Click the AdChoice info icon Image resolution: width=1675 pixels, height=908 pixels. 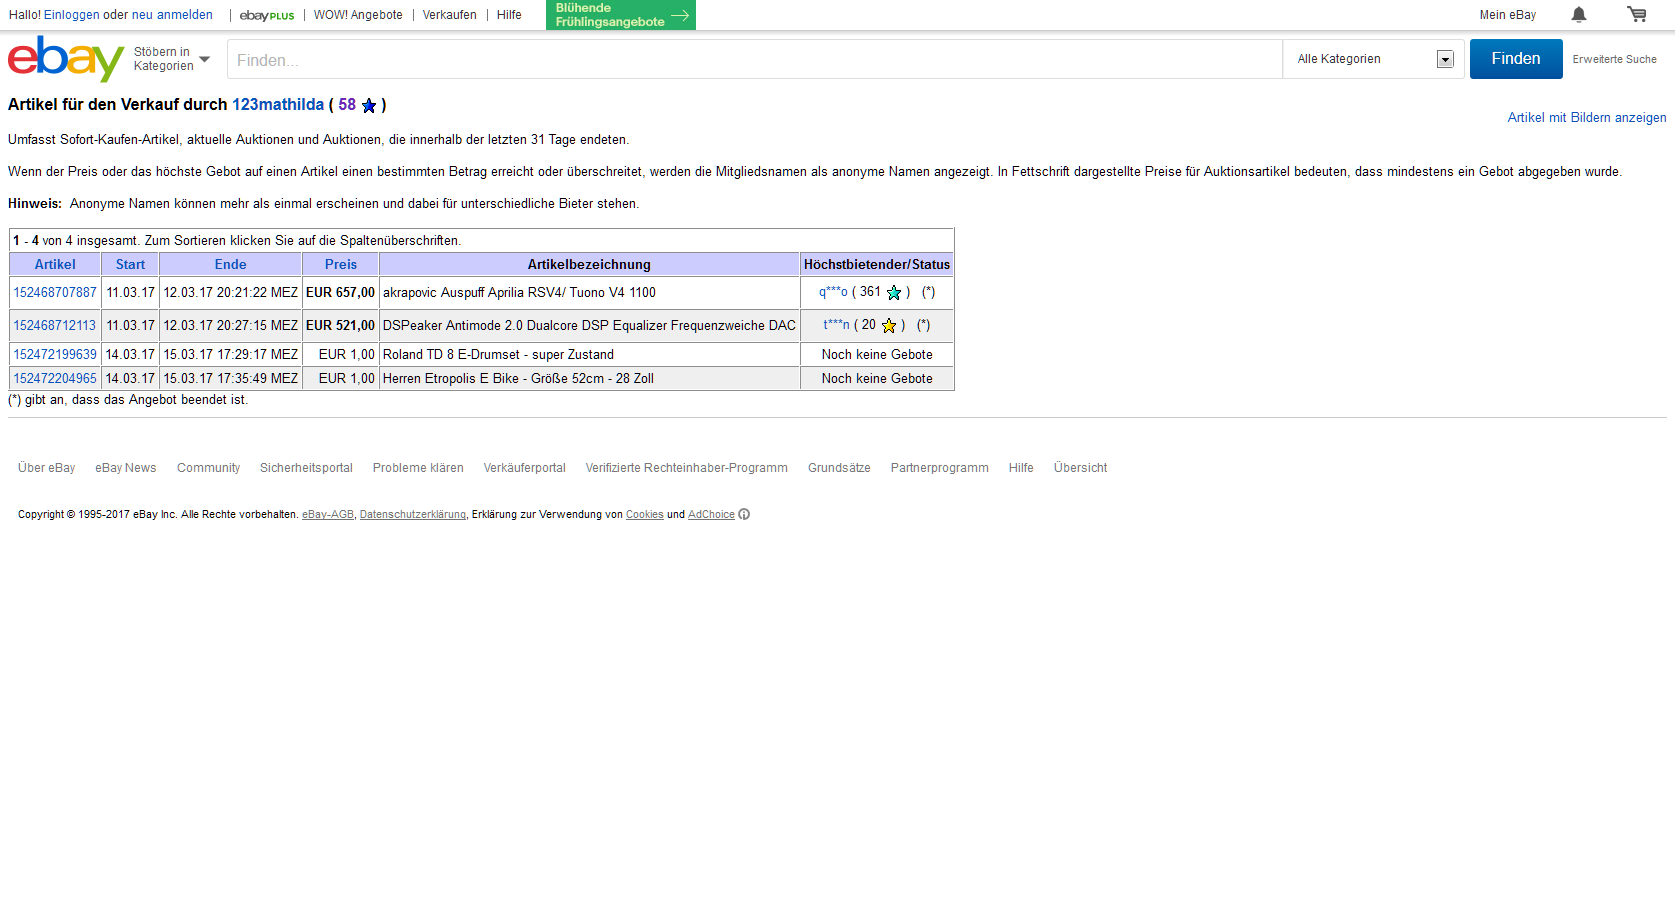[744, 514]
